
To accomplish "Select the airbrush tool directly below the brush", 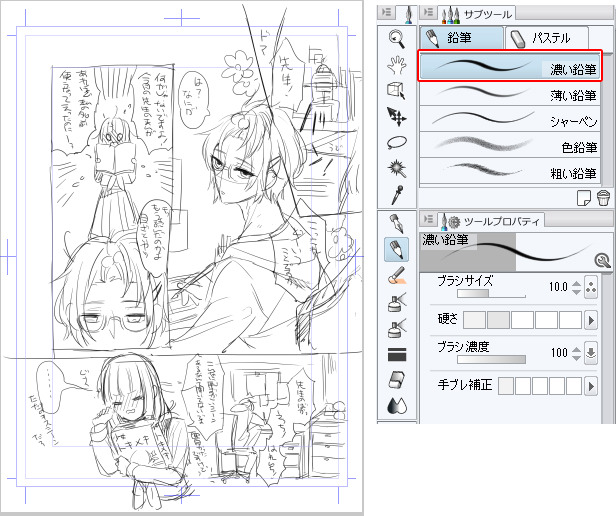I will [x=397, y=302].
